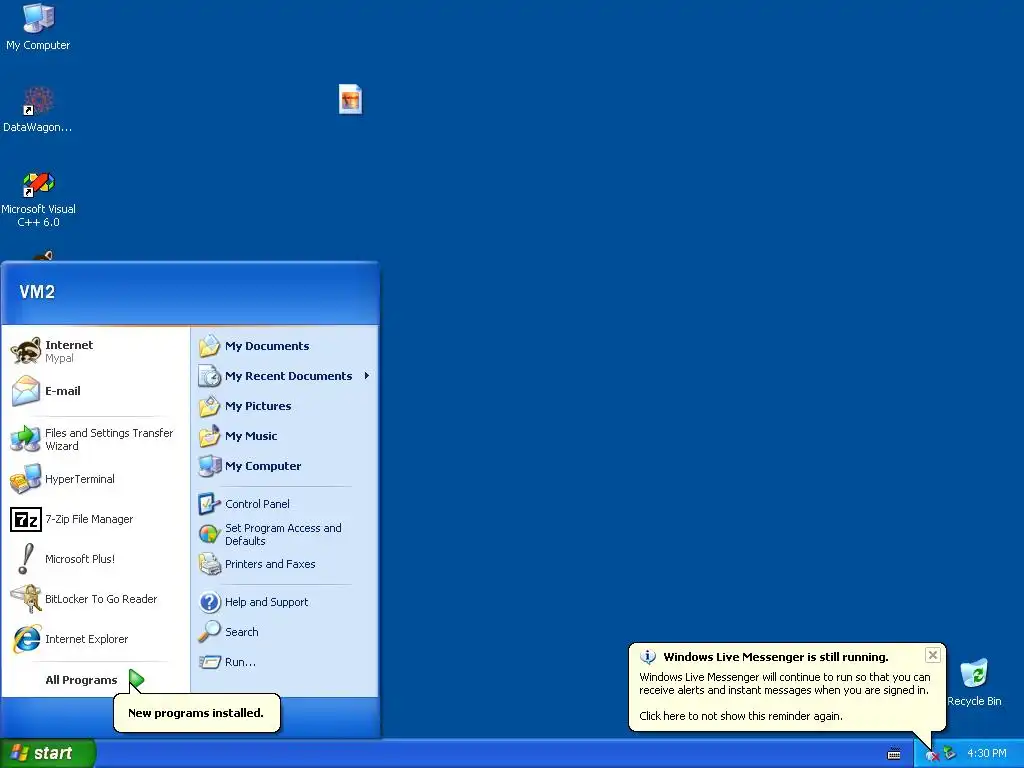Viewport: 1024px width, 768px height.
Task: Open E-mail from the Start menu
Action: tap(95, 391)
